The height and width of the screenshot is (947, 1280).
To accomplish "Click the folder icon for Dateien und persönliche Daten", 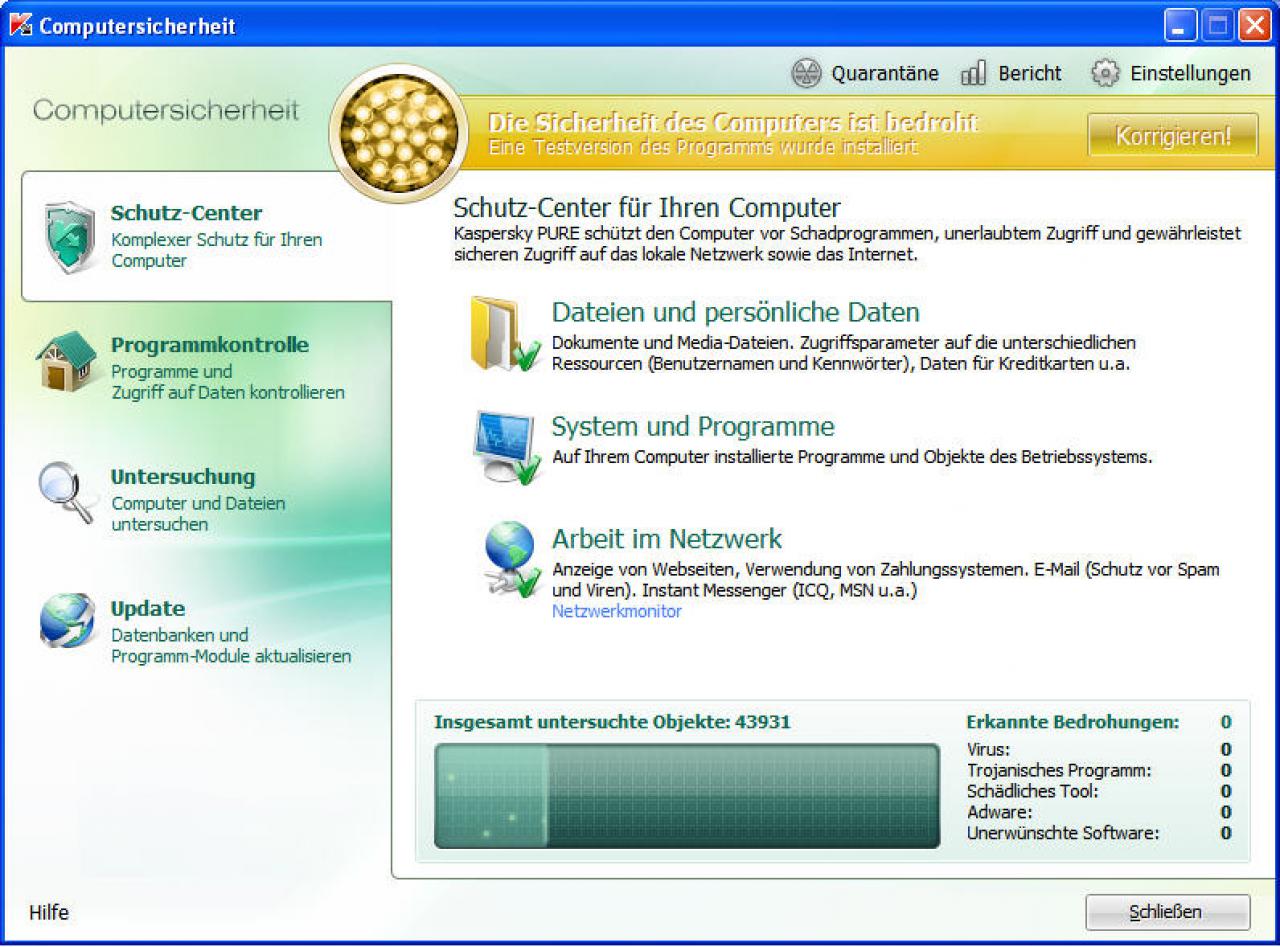I will point(506,333).
